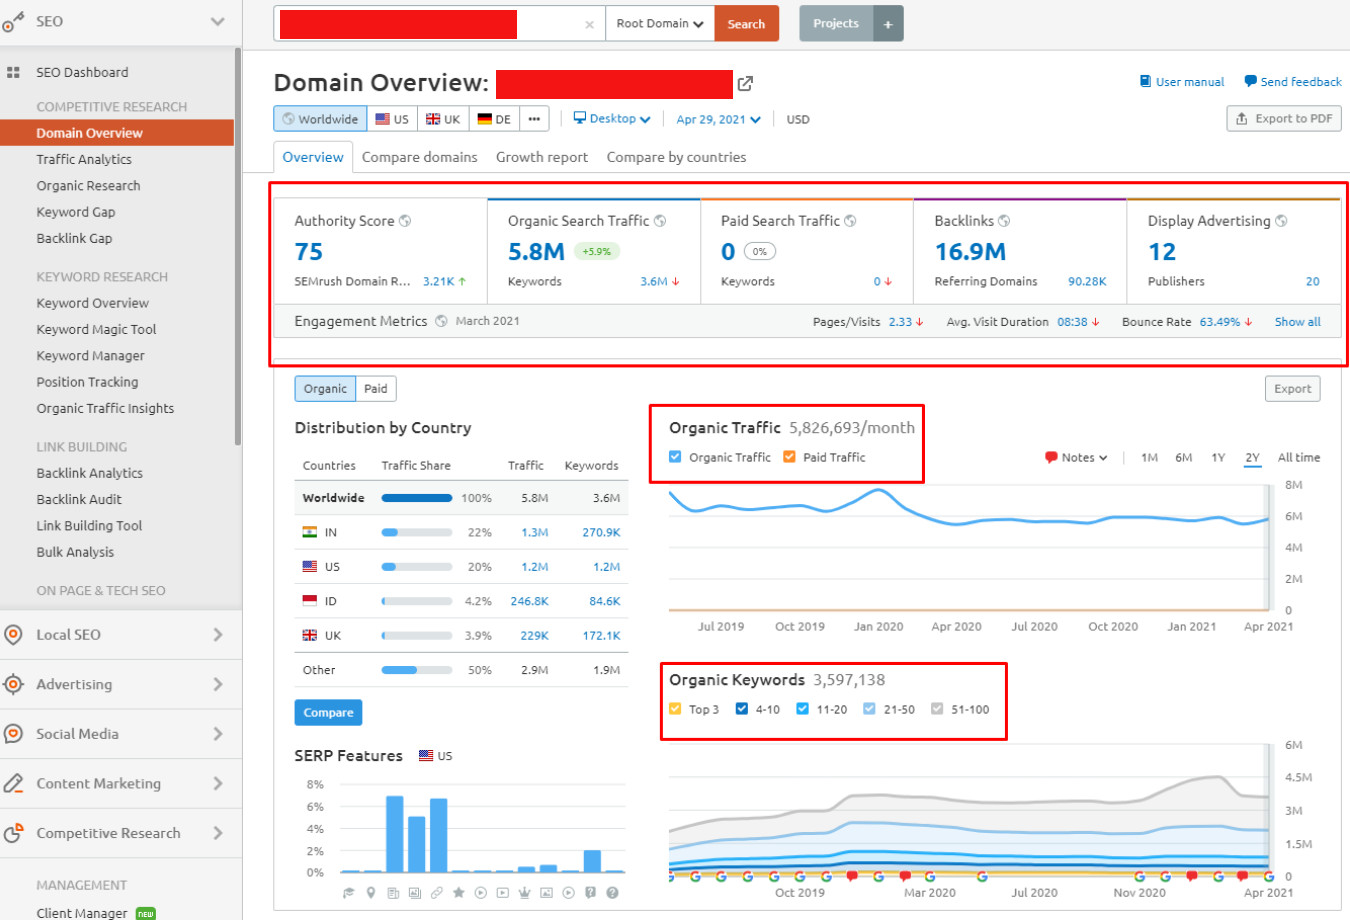Collapse the SEO sidebar section

(217, 22)
